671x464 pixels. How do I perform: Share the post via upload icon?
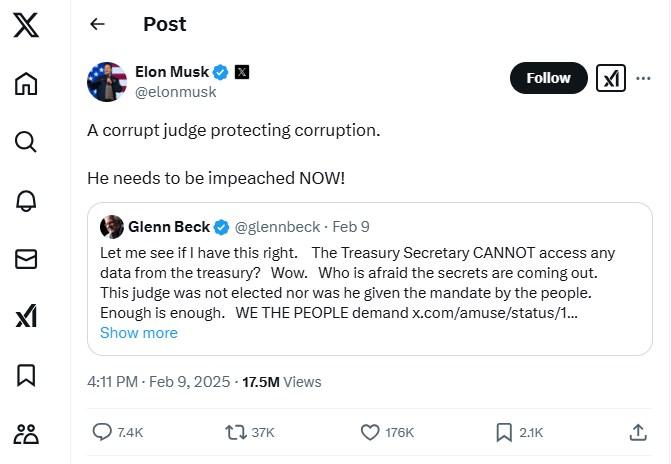pos(638,432)
